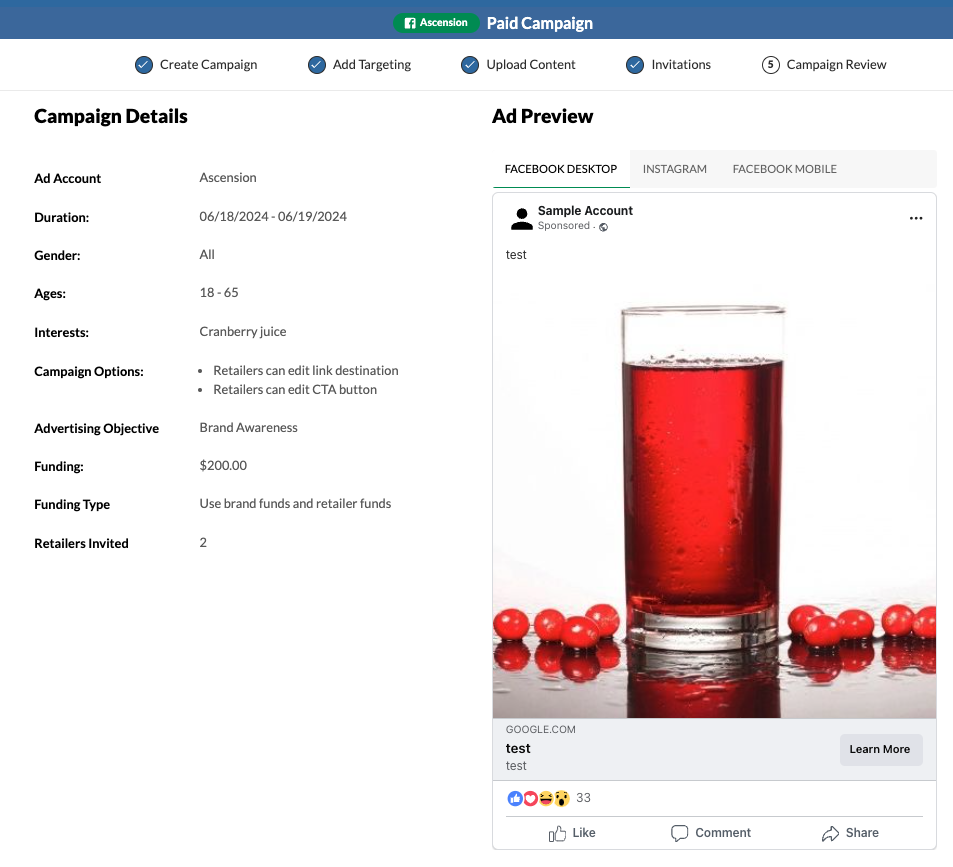The width and height of the screenshot is (953, 867).
Task: Open the Campaign Review step label
Action: [x=836, y=64]
